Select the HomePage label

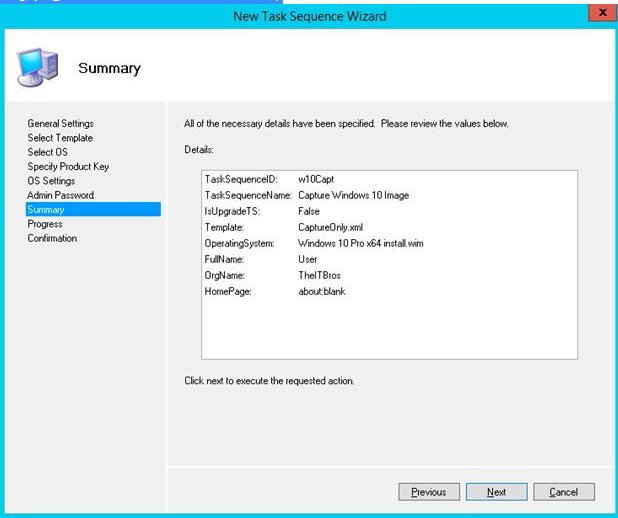click(x=228, y=292)
